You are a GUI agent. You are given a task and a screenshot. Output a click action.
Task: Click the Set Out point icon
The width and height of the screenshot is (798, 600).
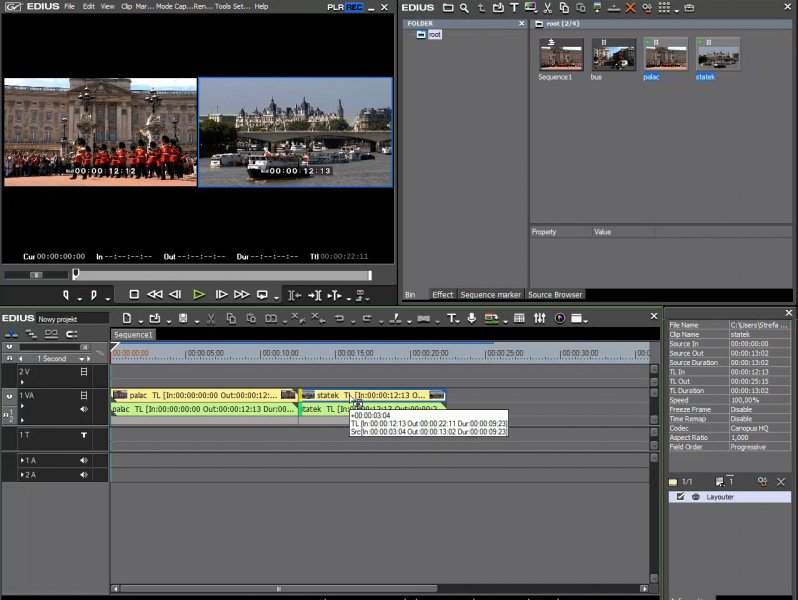pyautogui.click(x=93, y=295)
